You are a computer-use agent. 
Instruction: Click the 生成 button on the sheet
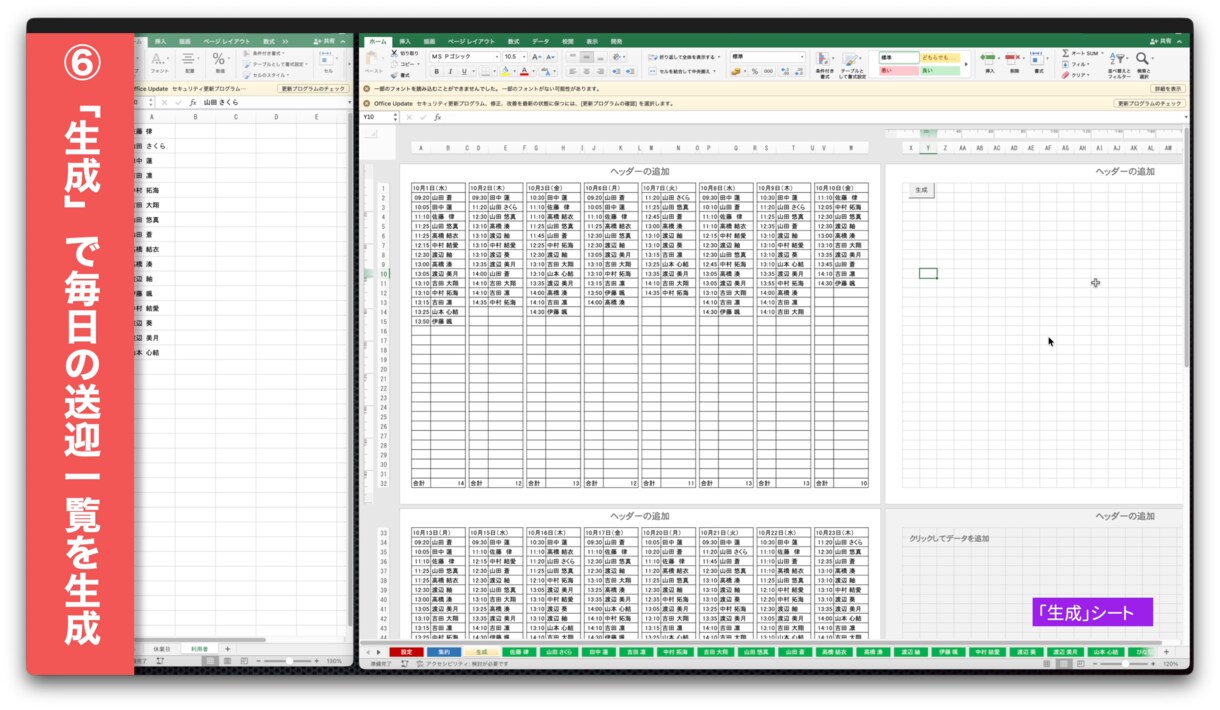921,190
